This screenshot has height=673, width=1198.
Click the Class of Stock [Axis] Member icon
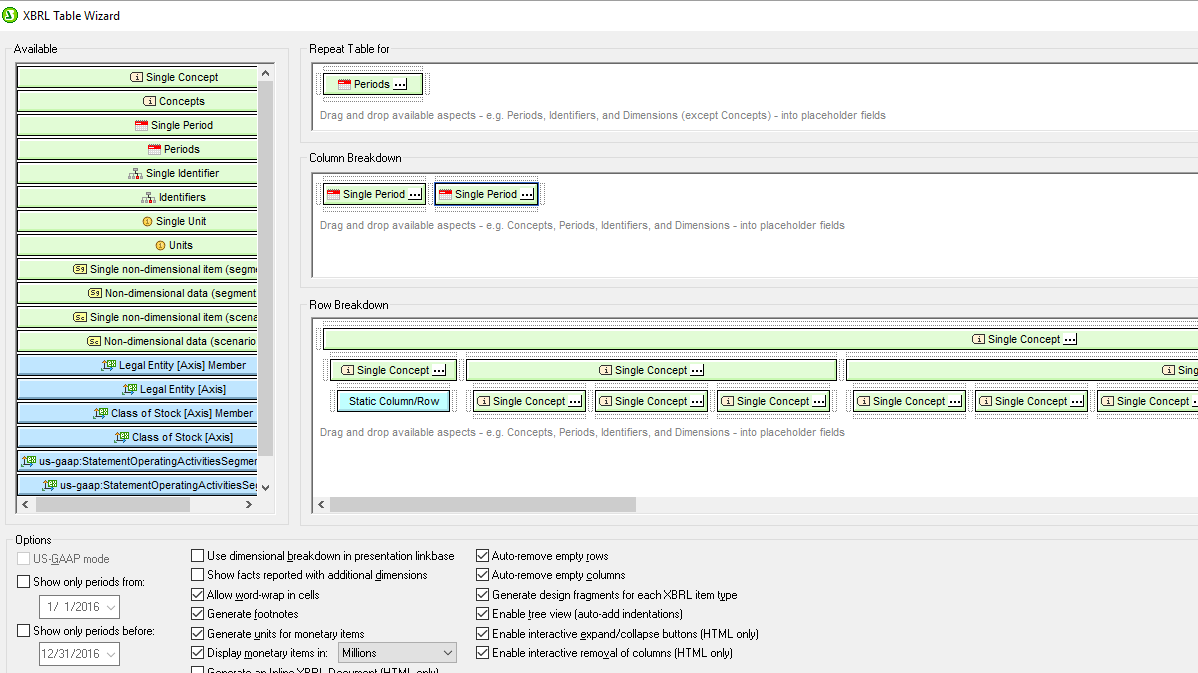click(101, 413)
